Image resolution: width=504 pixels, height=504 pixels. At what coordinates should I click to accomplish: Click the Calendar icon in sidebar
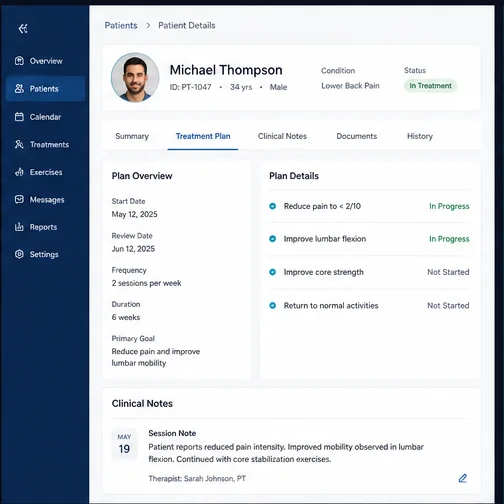coord(19,117)
